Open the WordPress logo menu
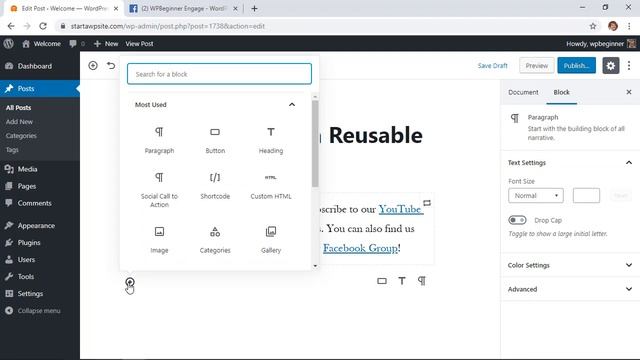This screenshot has height=360, width=640. [8, 44]
